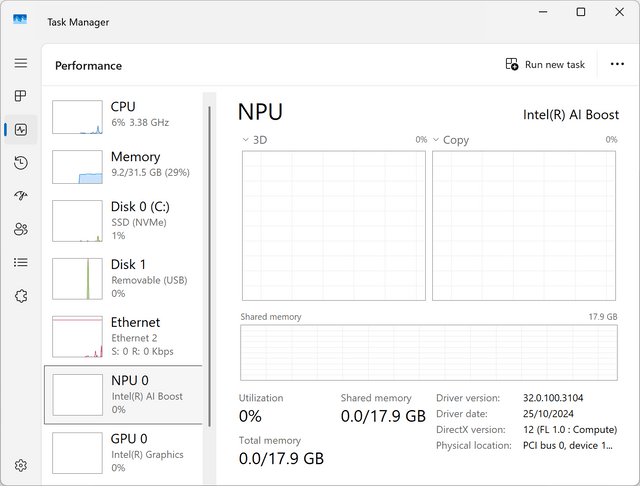Viewport: 640px width, 486px height.
Task: Click driver version 32.0.100.3104 value
Action: 553,398
